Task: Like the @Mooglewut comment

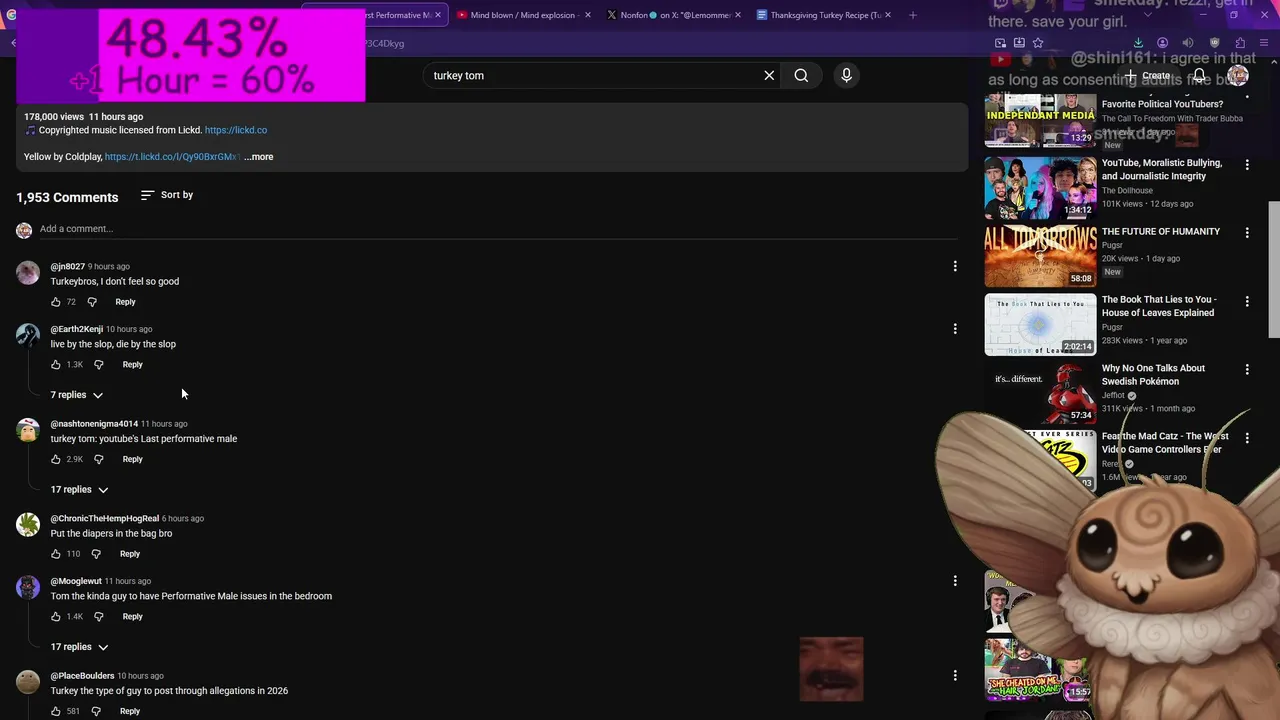Action: 56,617
